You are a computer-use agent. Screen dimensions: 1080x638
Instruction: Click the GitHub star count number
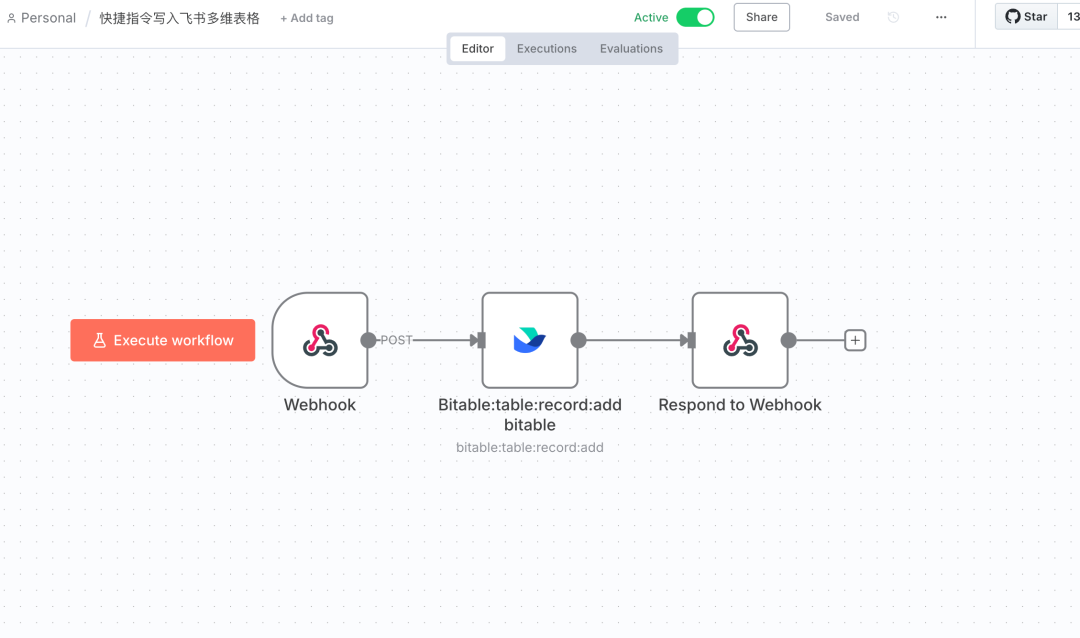[1073, 17]
